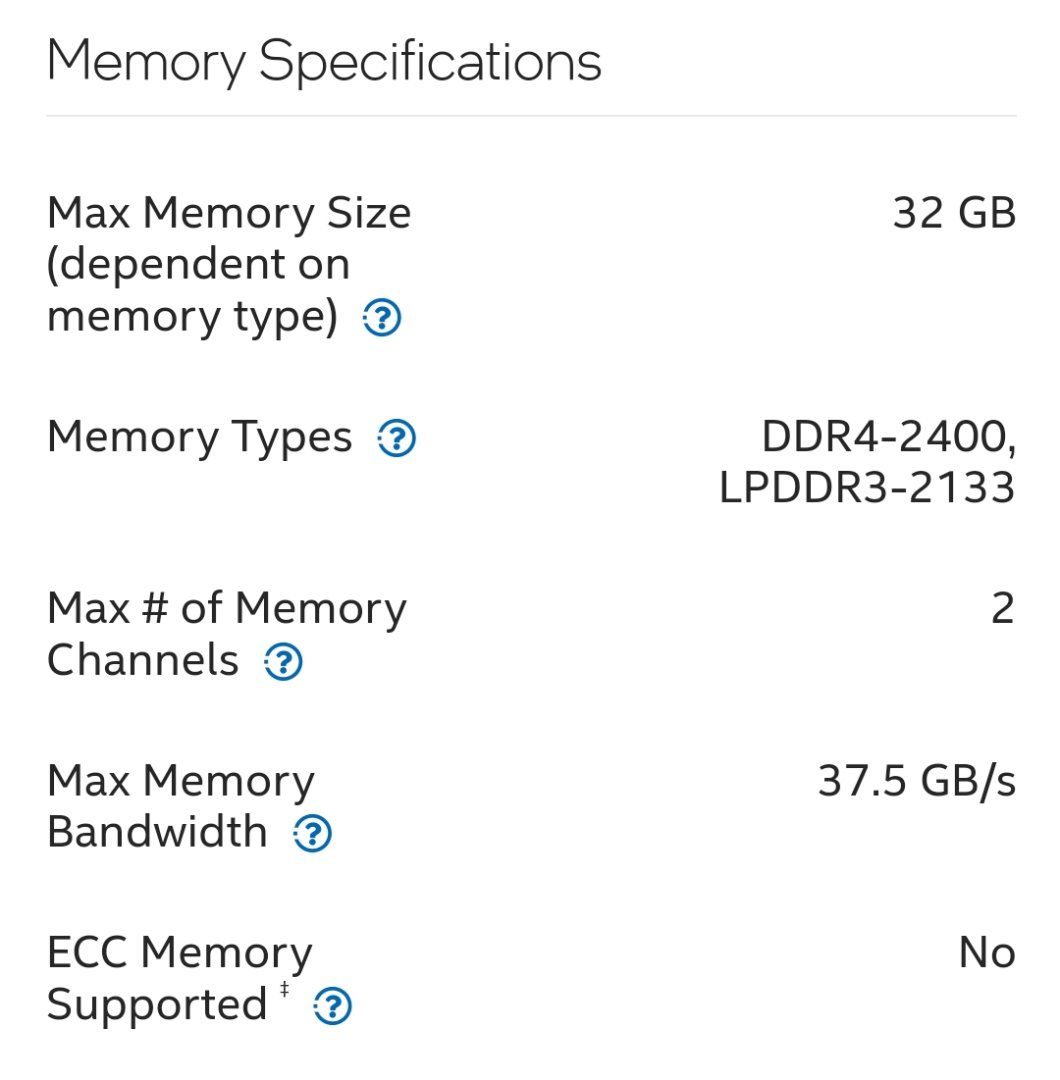Click the Memory Types label
The image size is (1060, 1080).
[x=200, y=437]
